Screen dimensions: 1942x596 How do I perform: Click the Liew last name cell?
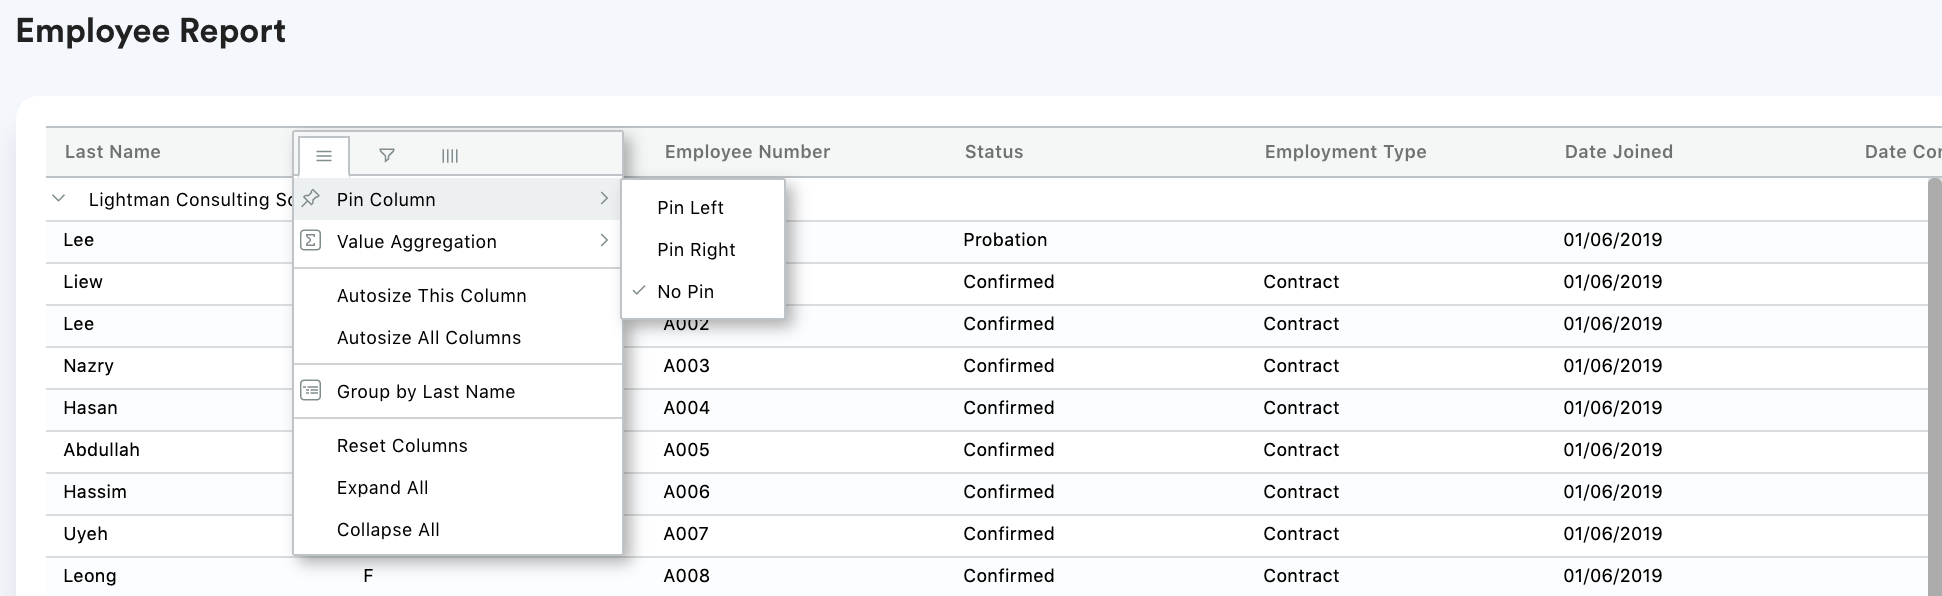(x=83, y=282)
